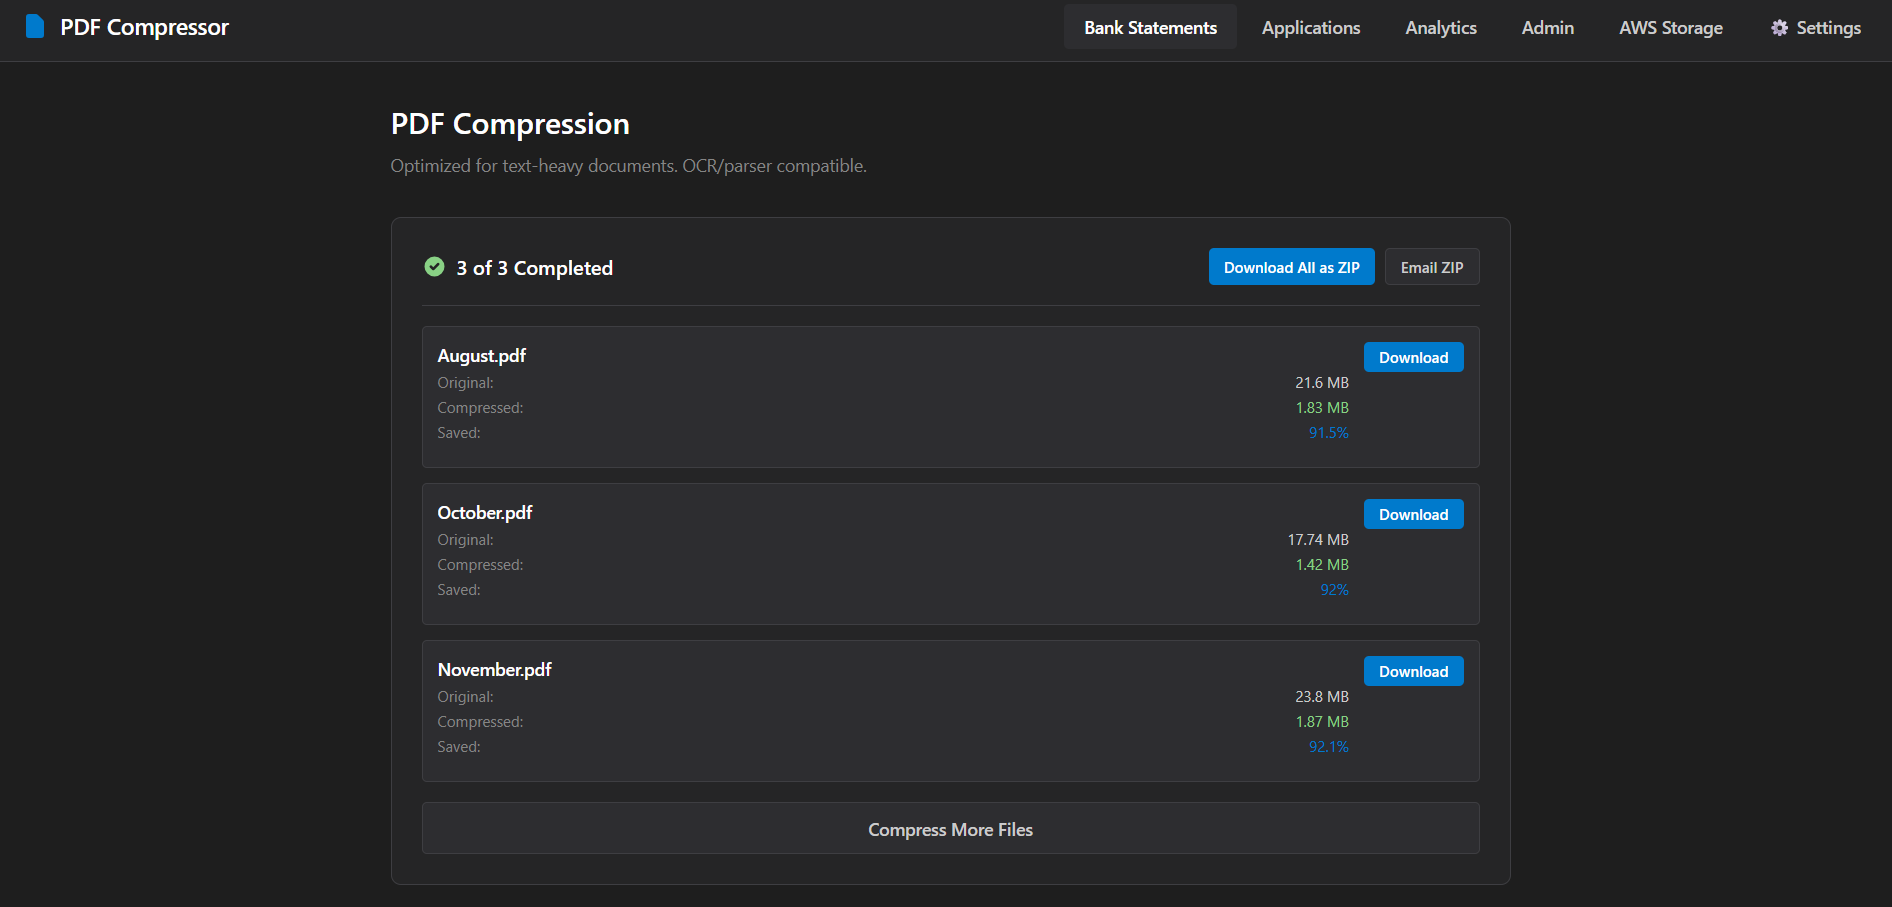Download the compressed August.pdf

point(1413,358)
